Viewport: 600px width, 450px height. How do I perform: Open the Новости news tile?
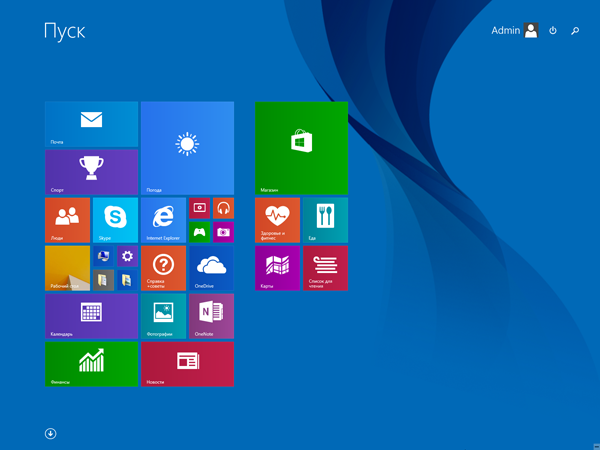click(188, 364)
